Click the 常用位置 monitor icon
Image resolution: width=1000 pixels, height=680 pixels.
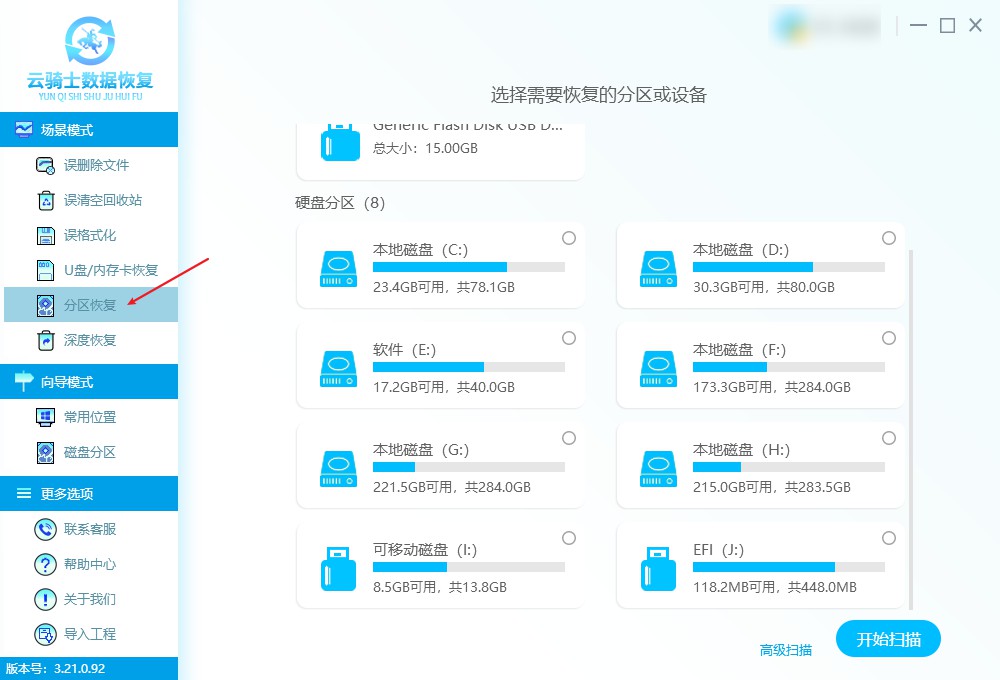[45, 417]
